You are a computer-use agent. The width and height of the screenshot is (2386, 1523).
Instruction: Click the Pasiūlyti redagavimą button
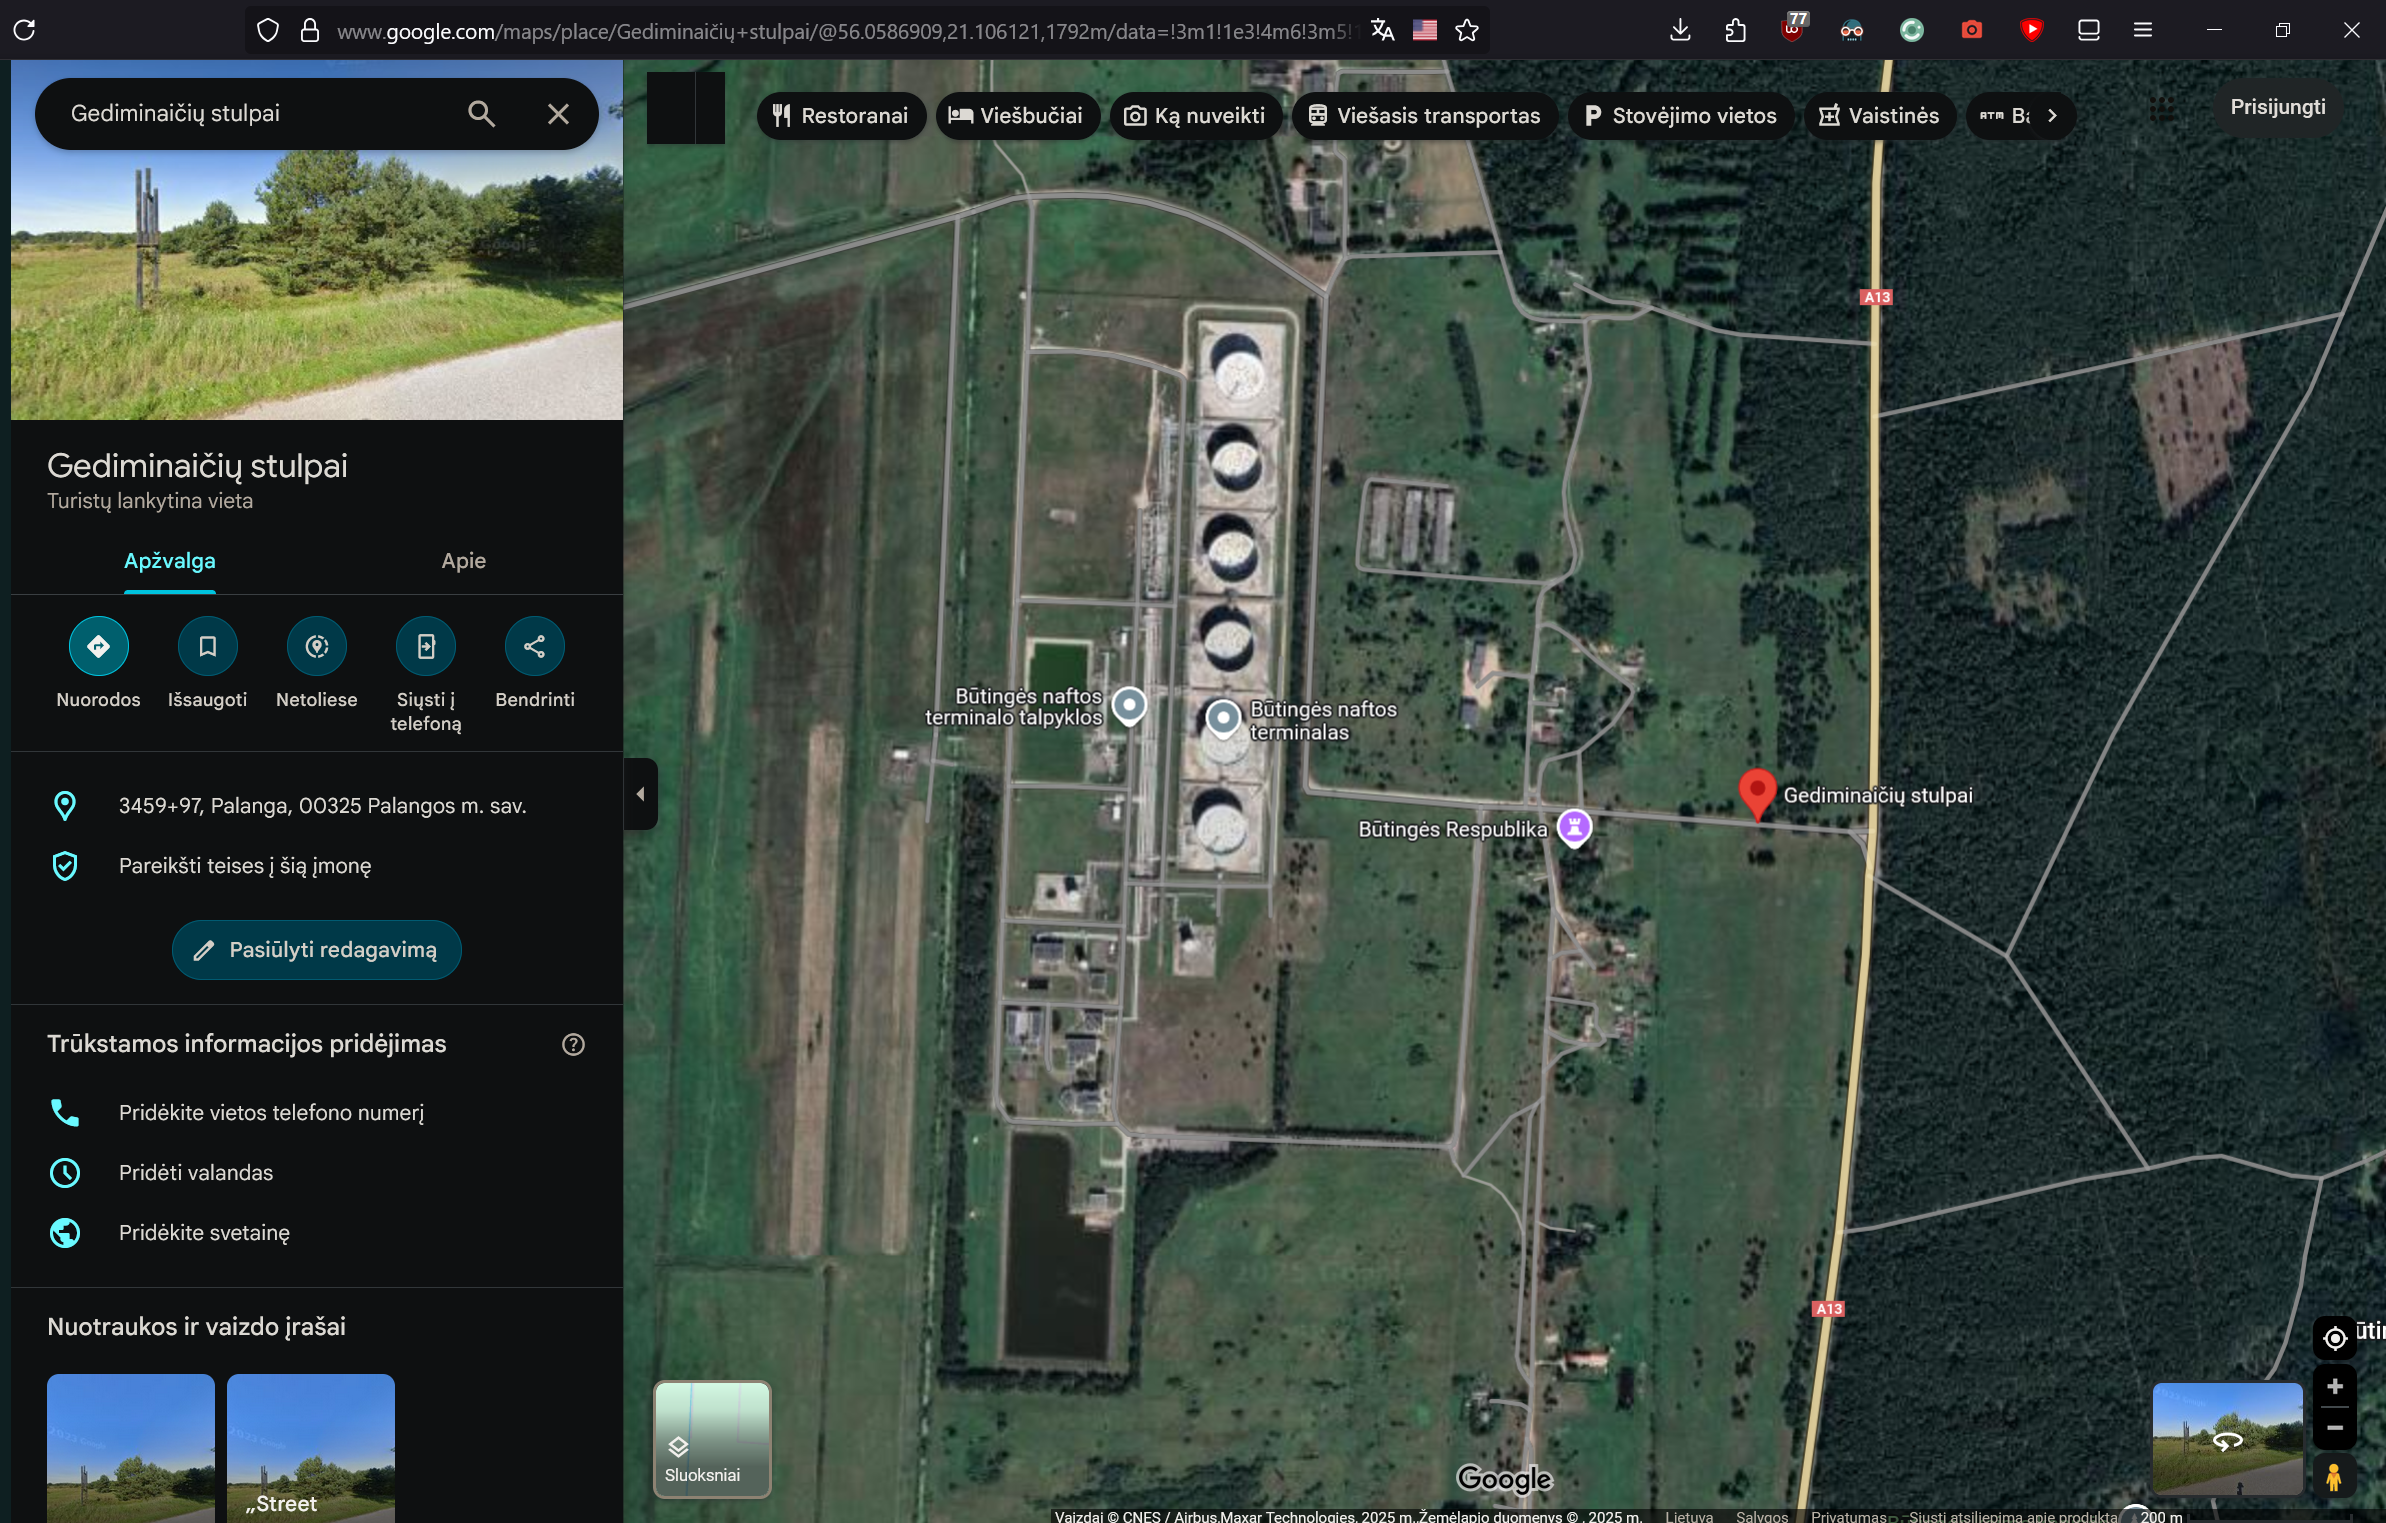pyautogui.click(x=316, y=950)
